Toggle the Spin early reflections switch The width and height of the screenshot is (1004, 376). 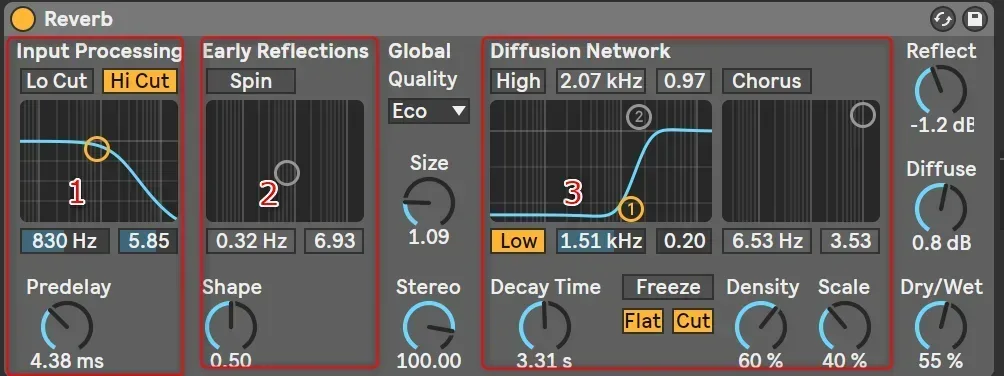point(251,81)
